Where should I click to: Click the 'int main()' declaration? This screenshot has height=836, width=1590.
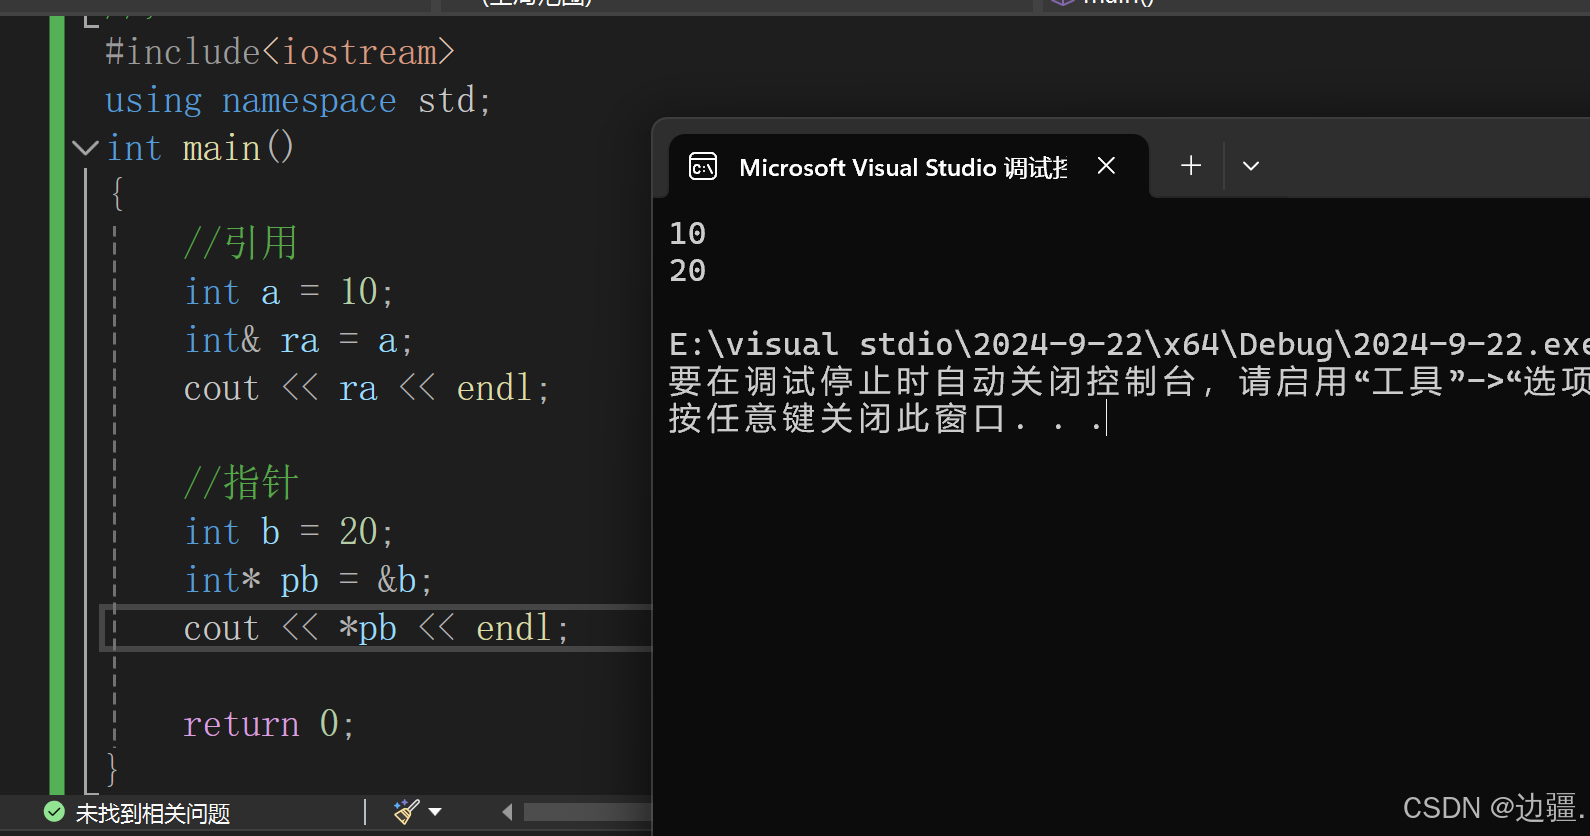click(x=200, y=149)
